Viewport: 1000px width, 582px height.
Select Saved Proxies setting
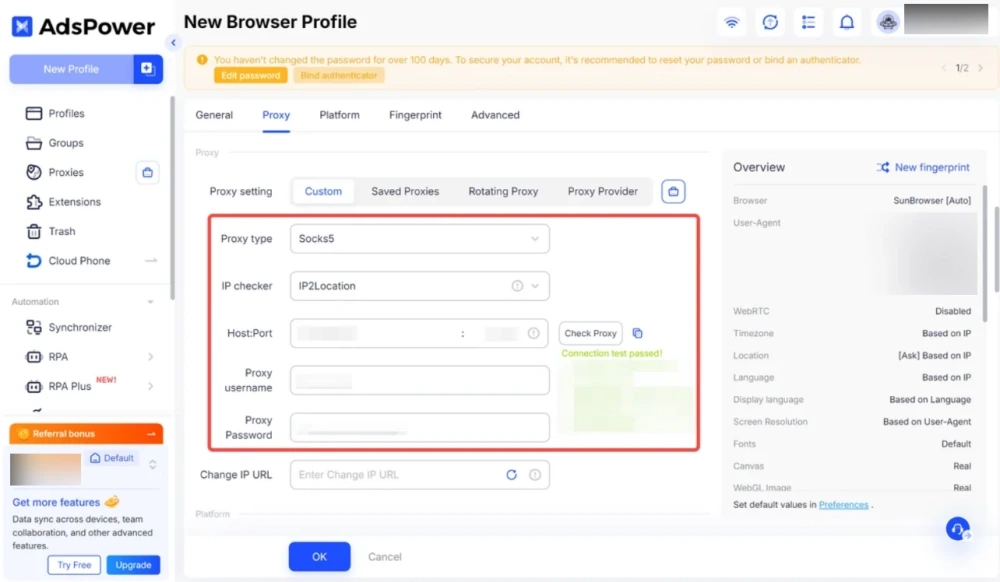pos(405,191)
